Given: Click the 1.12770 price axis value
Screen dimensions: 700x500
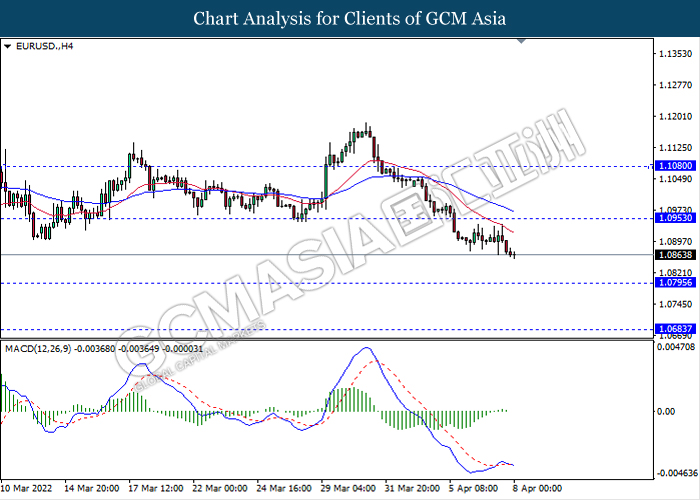Looking at the screenshot, I should 675,85.
